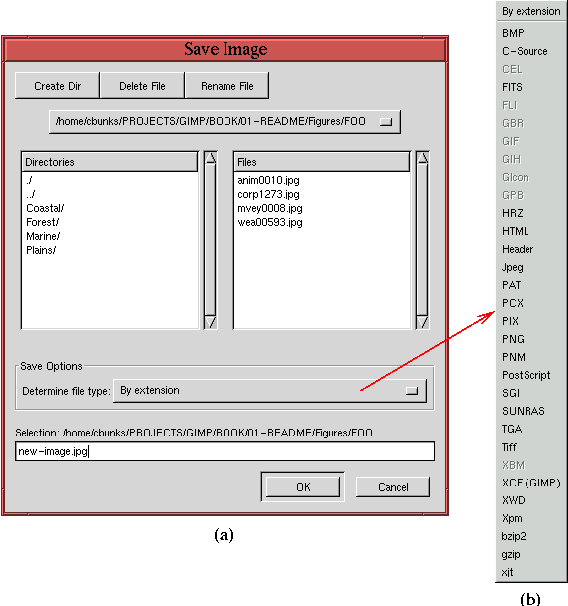Click the Delete File button

pyautogui.click(x=142, y=85)
